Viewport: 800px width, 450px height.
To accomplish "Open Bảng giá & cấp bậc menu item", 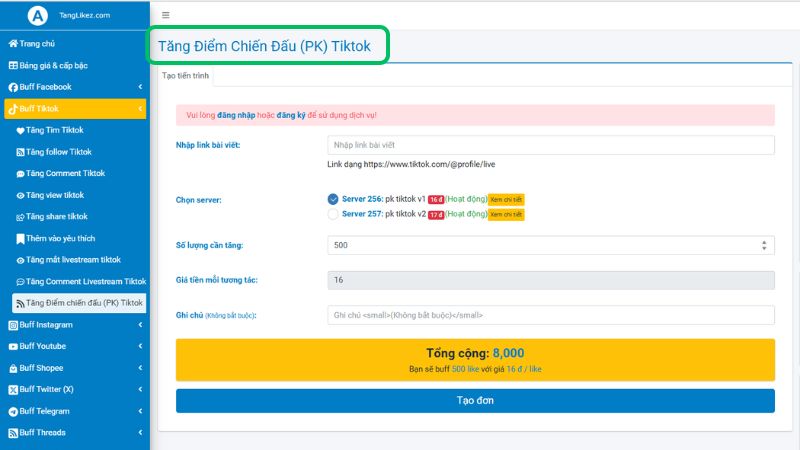I will point(75,65).
